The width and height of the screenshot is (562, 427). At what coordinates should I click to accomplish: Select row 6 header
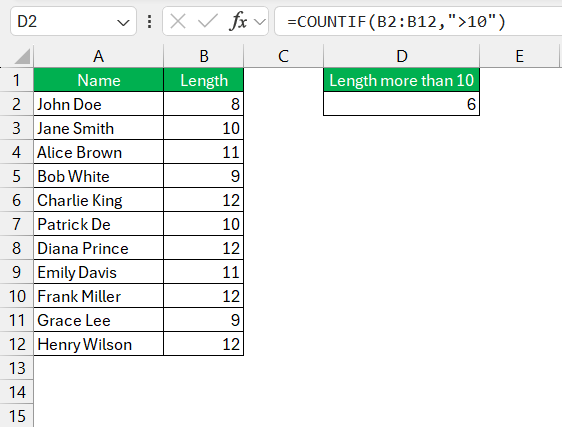[16, 200]
